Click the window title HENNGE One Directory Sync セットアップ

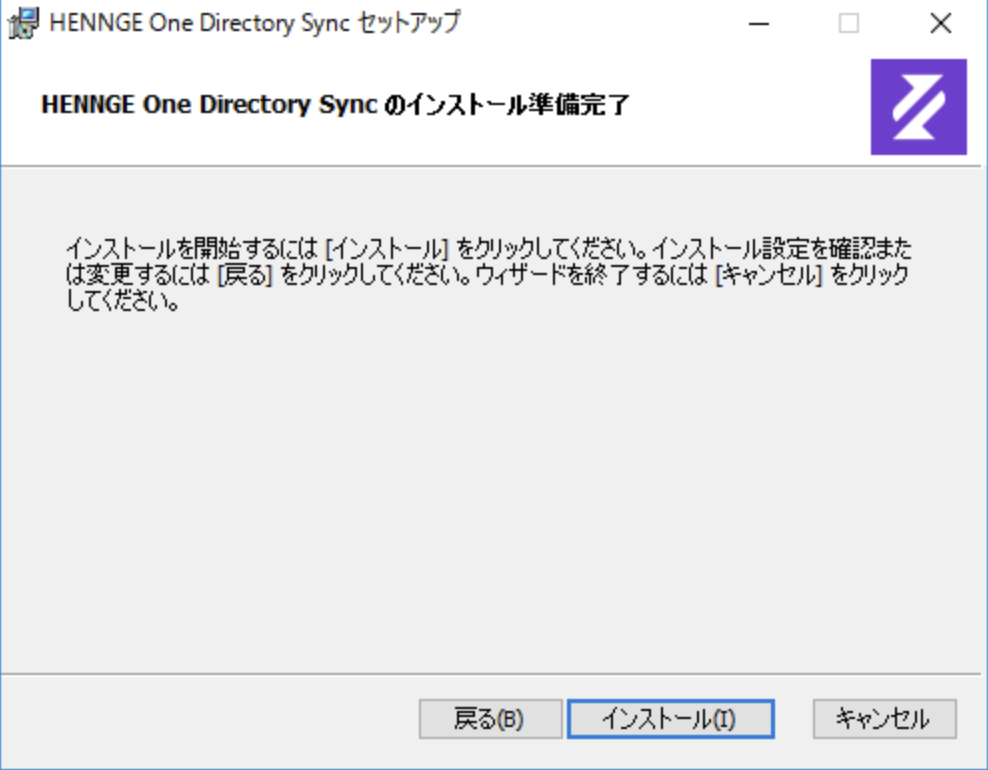point(255,23)
